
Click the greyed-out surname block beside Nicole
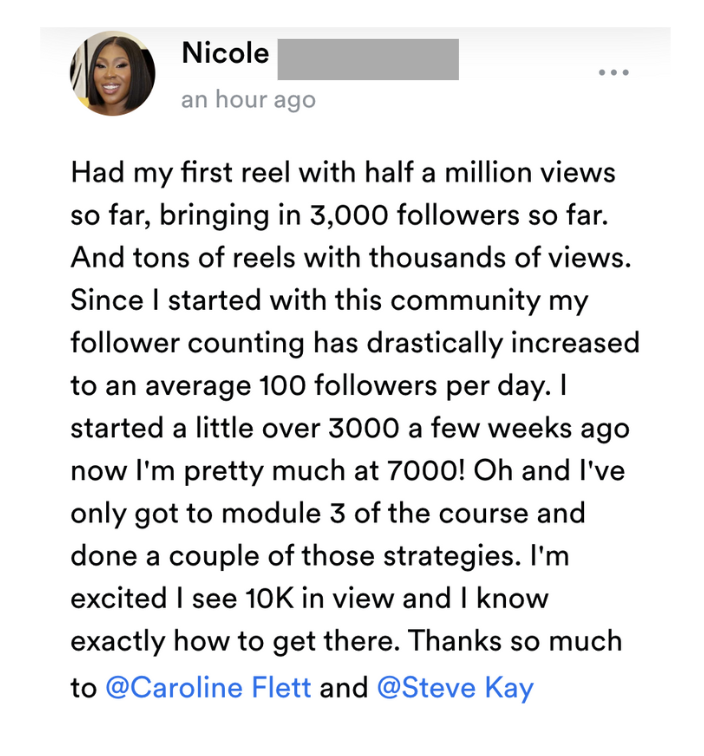click(367, 59)
